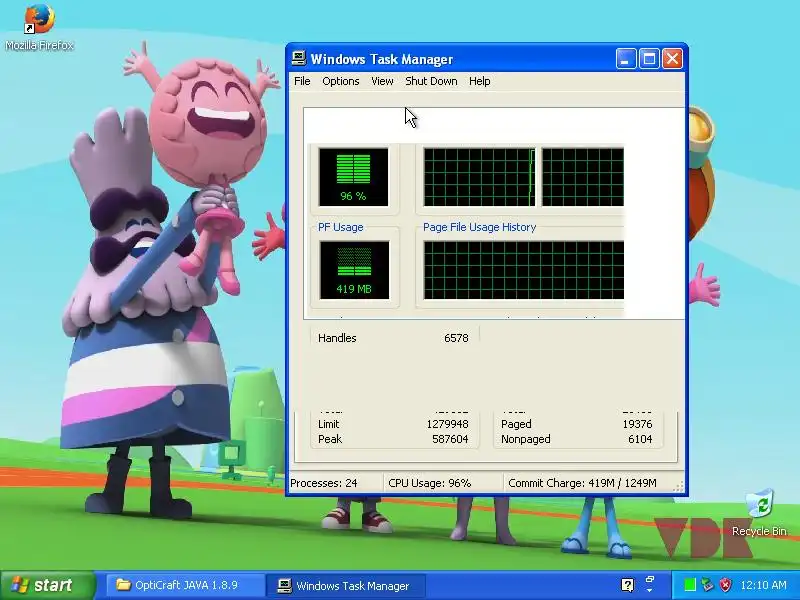Click the Task Manager title bar icon
800x600 pixels.
299,59
